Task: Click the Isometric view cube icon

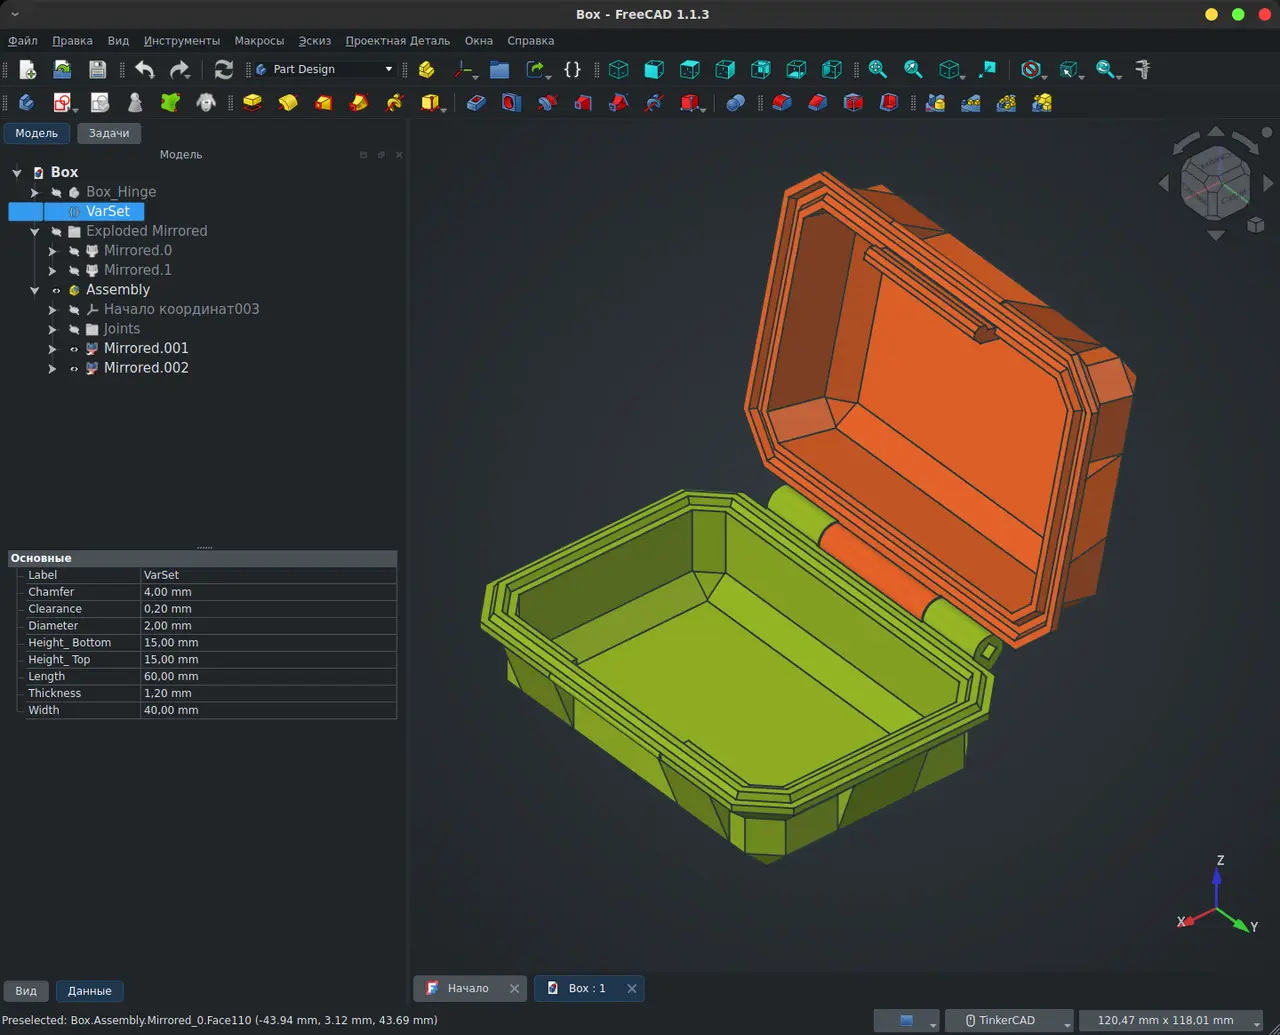Action: click(619, 69)
